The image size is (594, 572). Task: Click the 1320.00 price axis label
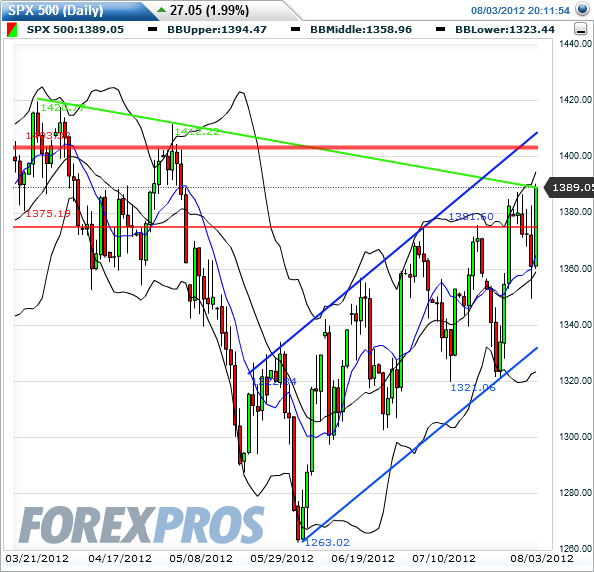click(575, 380)
